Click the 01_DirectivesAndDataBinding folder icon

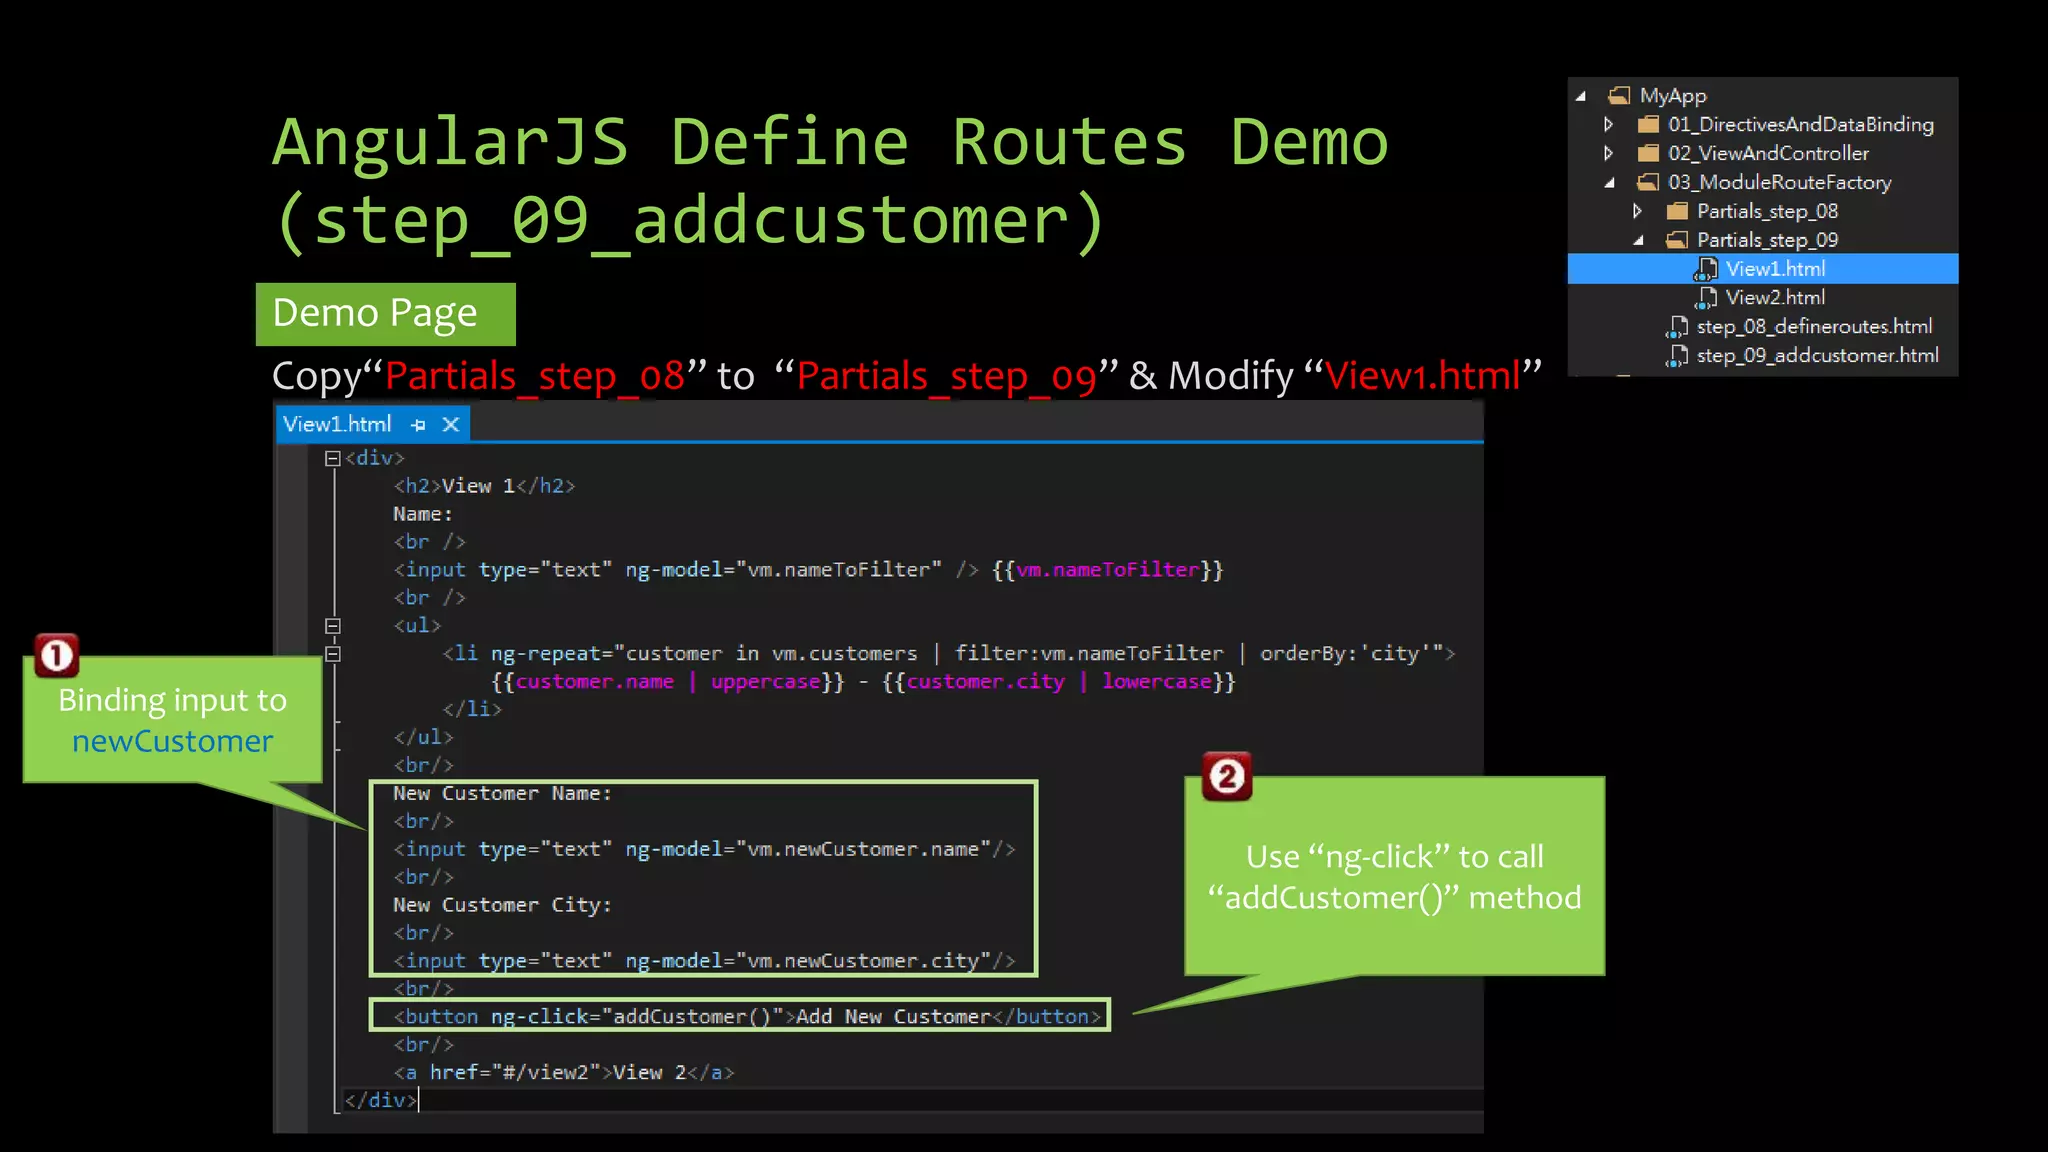point(1648,125)
